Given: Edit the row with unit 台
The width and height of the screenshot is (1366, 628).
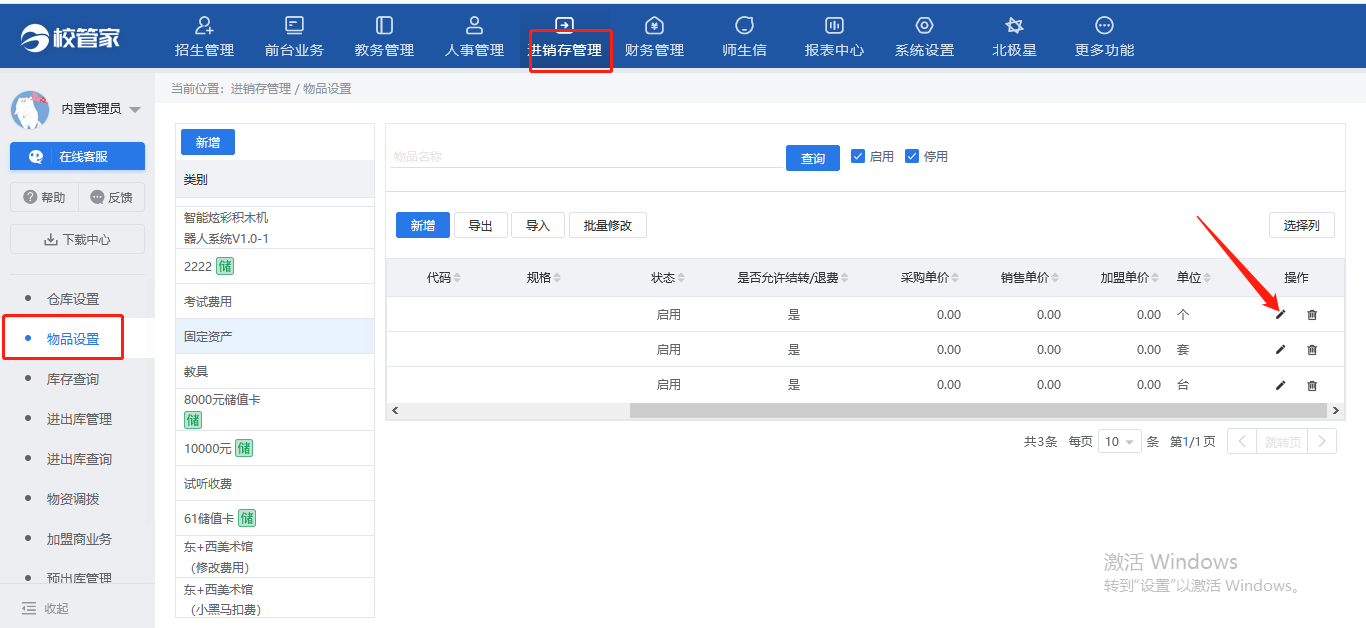Looking at the screenshot, I should [x=1281, y=385].
